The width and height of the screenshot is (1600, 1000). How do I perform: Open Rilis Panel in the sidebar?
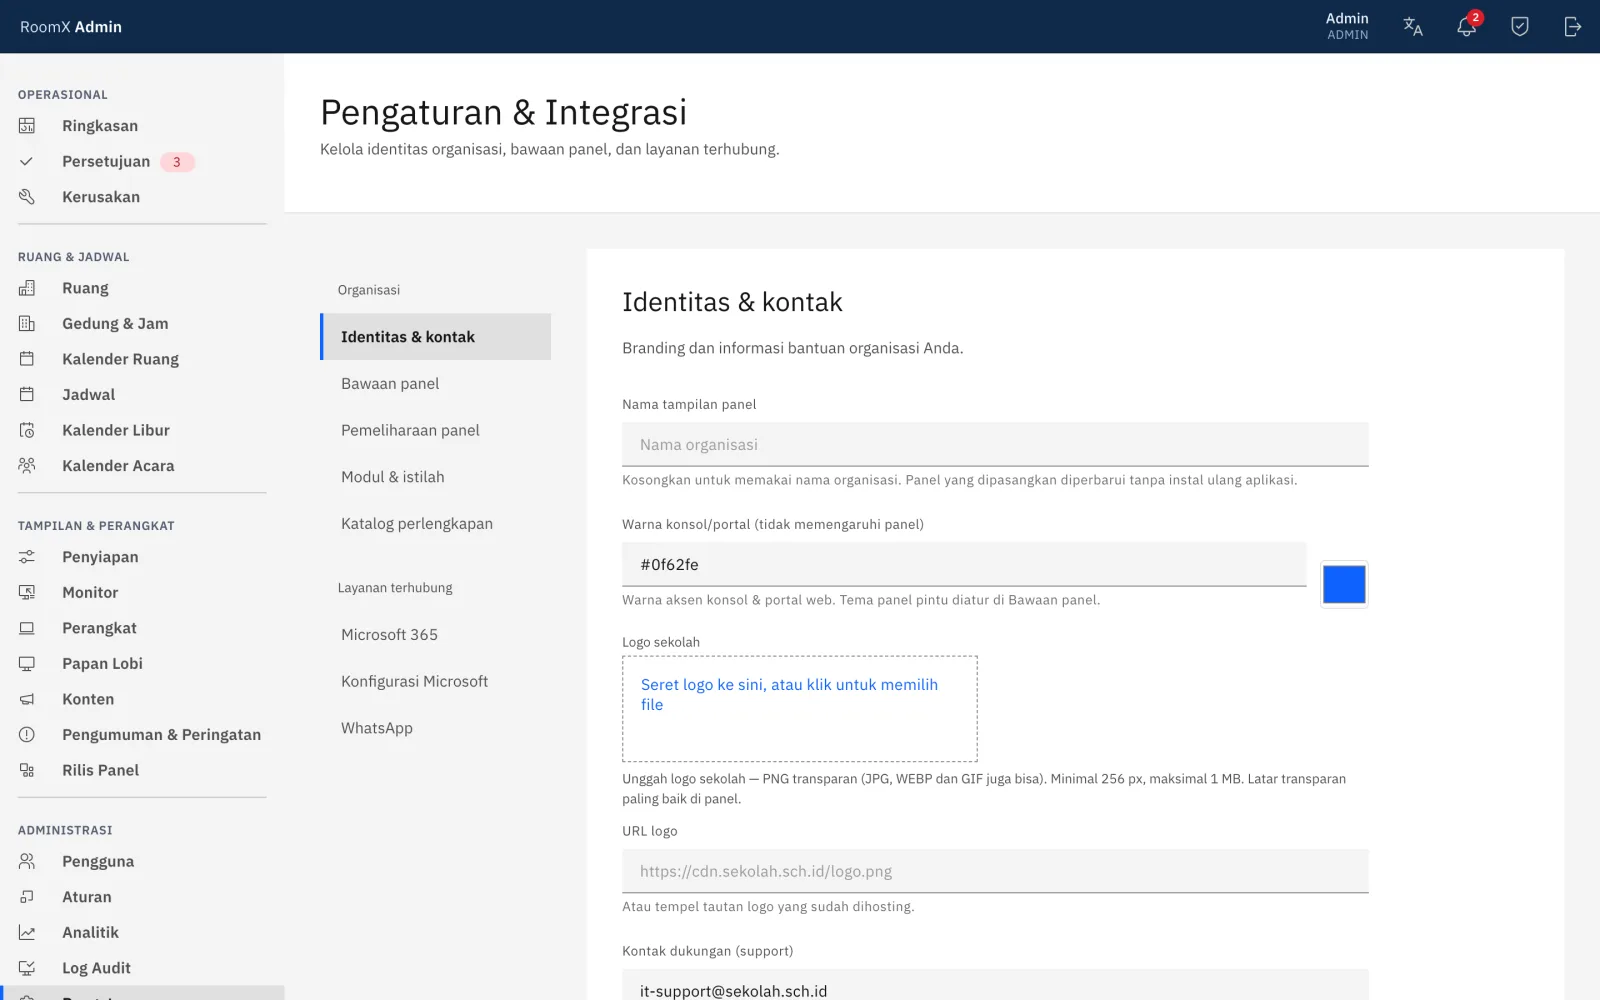(142, 771)
